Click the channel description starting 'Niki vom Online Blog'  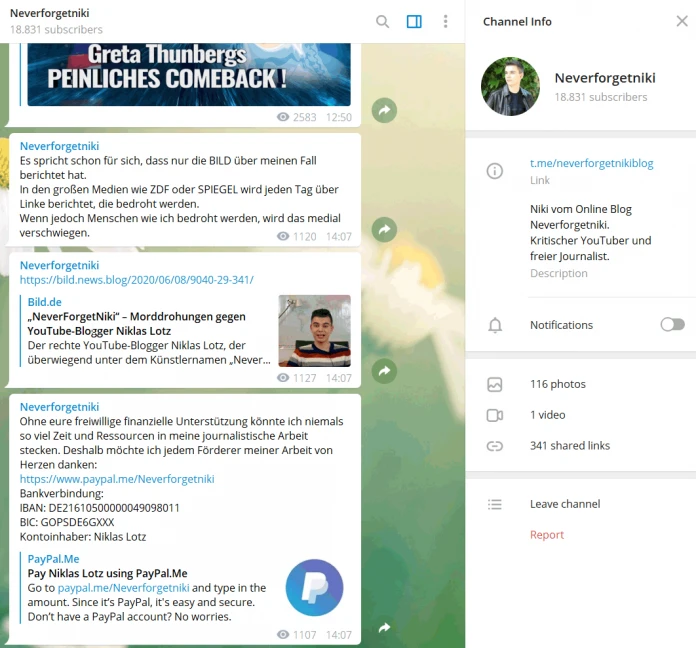coord(591,233)
